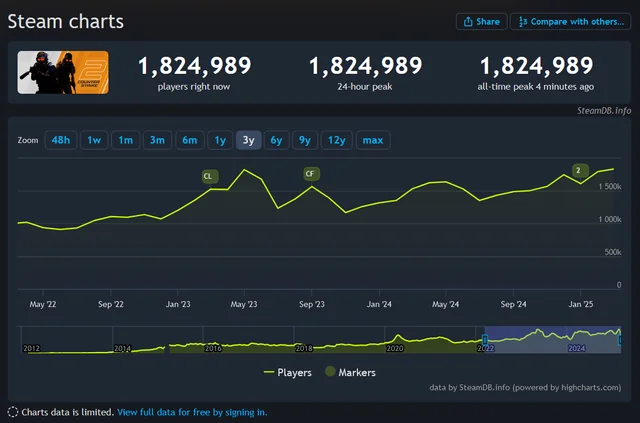Open Compare with others
The width and height of the screenshot is (640, 423).
click(x=571, y=22)
